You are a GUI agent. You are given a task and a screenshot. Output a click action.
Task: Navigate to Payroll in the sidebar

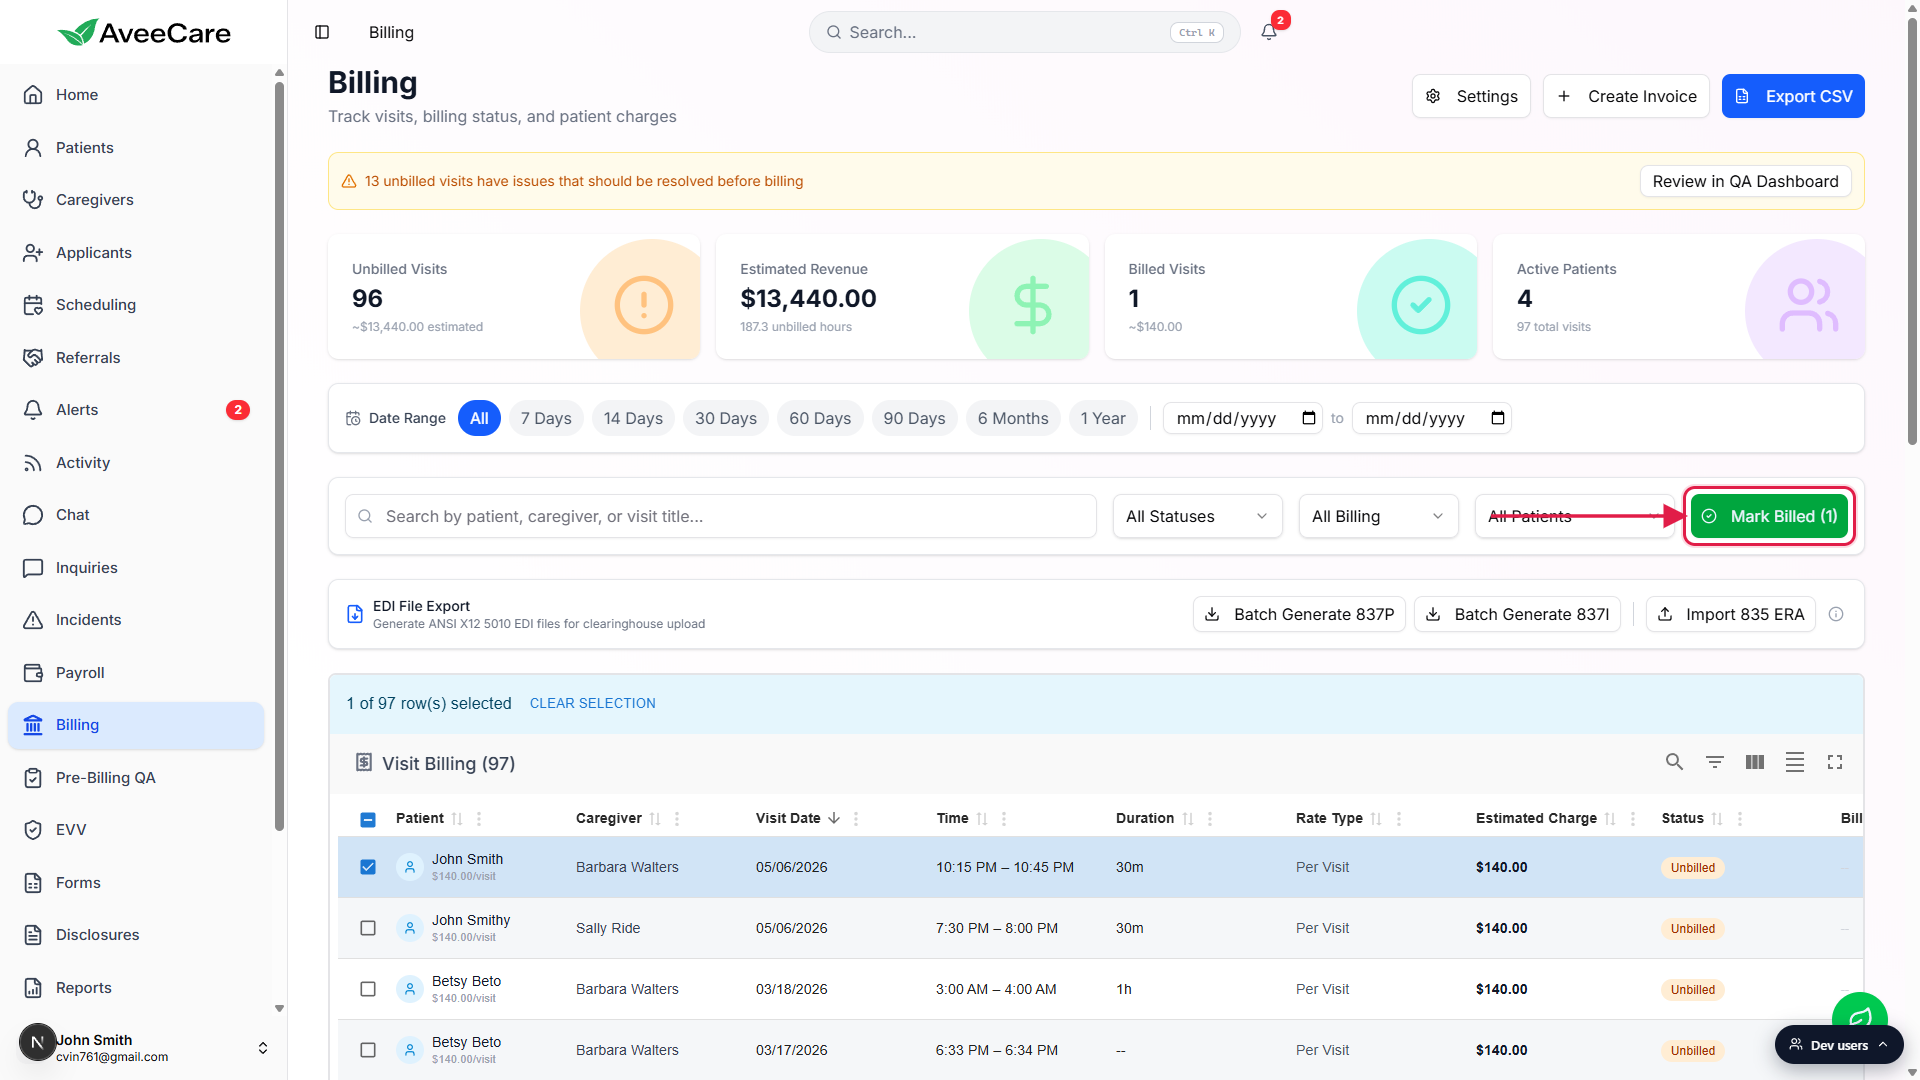(136, 673)
